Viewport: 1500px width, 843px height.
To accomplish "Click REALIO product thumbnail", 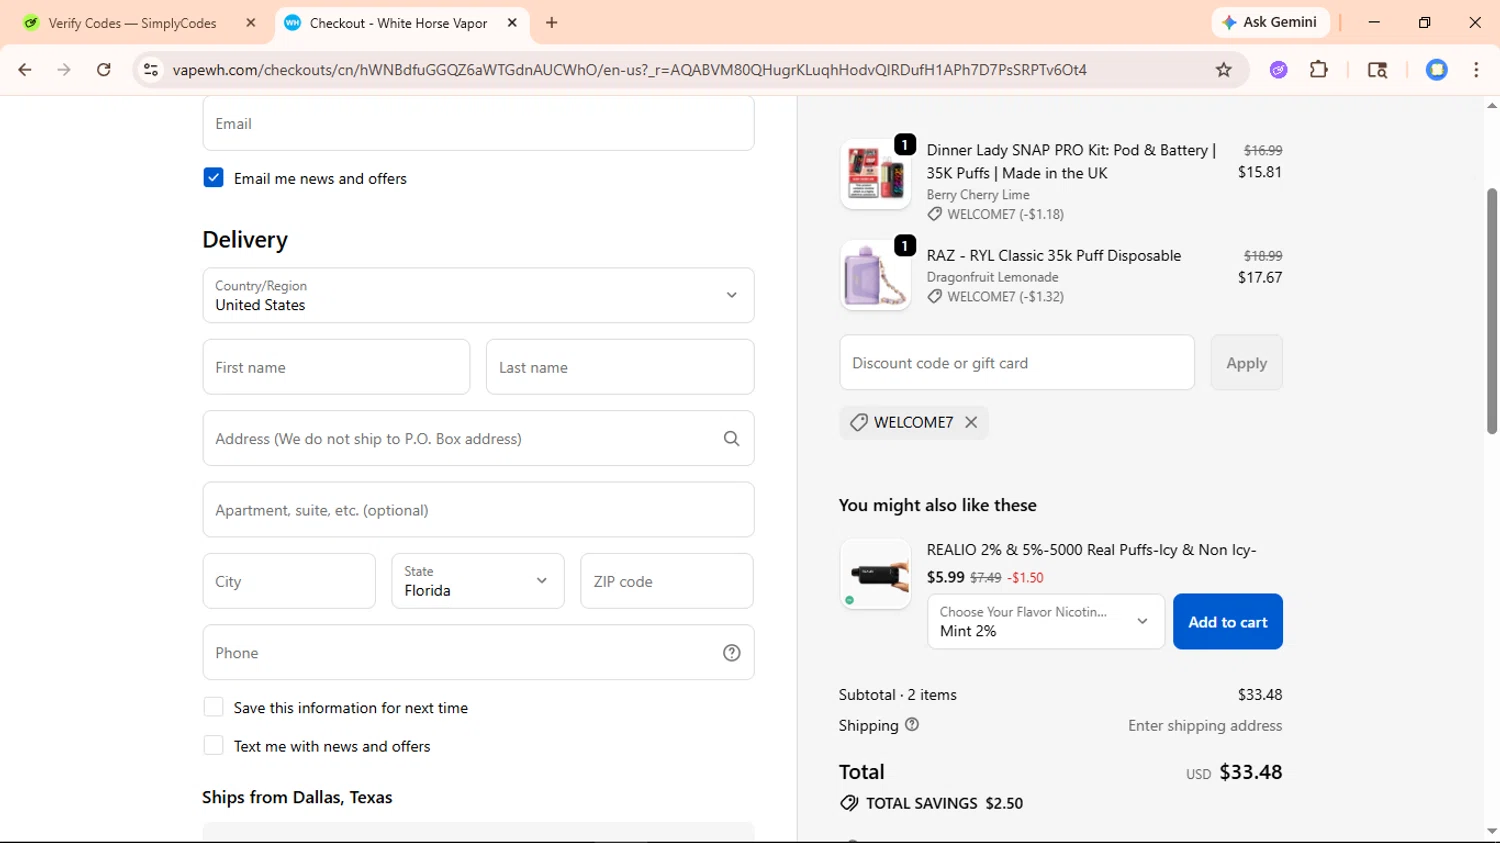I will [875, 574].
